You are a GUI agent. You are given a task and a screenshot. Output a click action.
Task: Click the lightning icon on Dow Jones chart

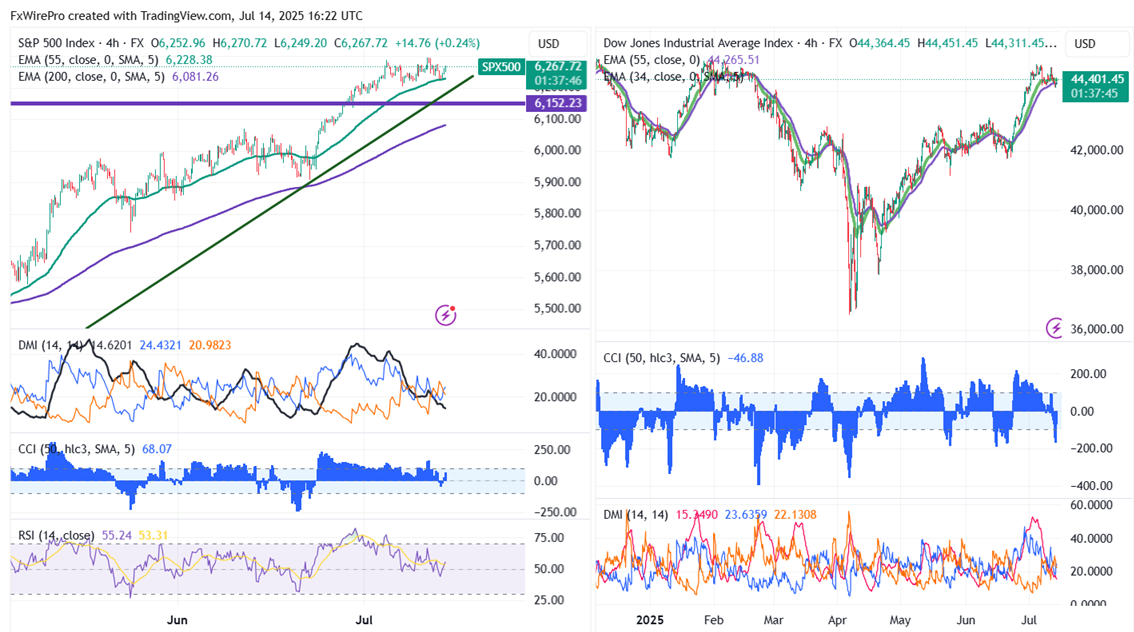[x=1054, y=328]
